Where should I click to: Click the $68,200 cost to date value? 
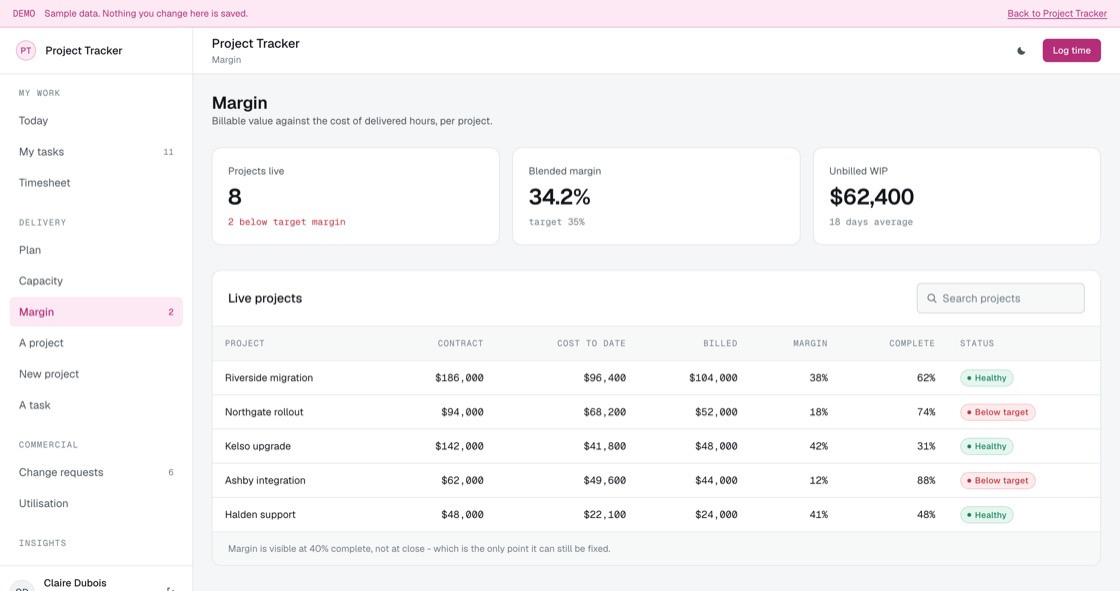click(x=604, y=412)
